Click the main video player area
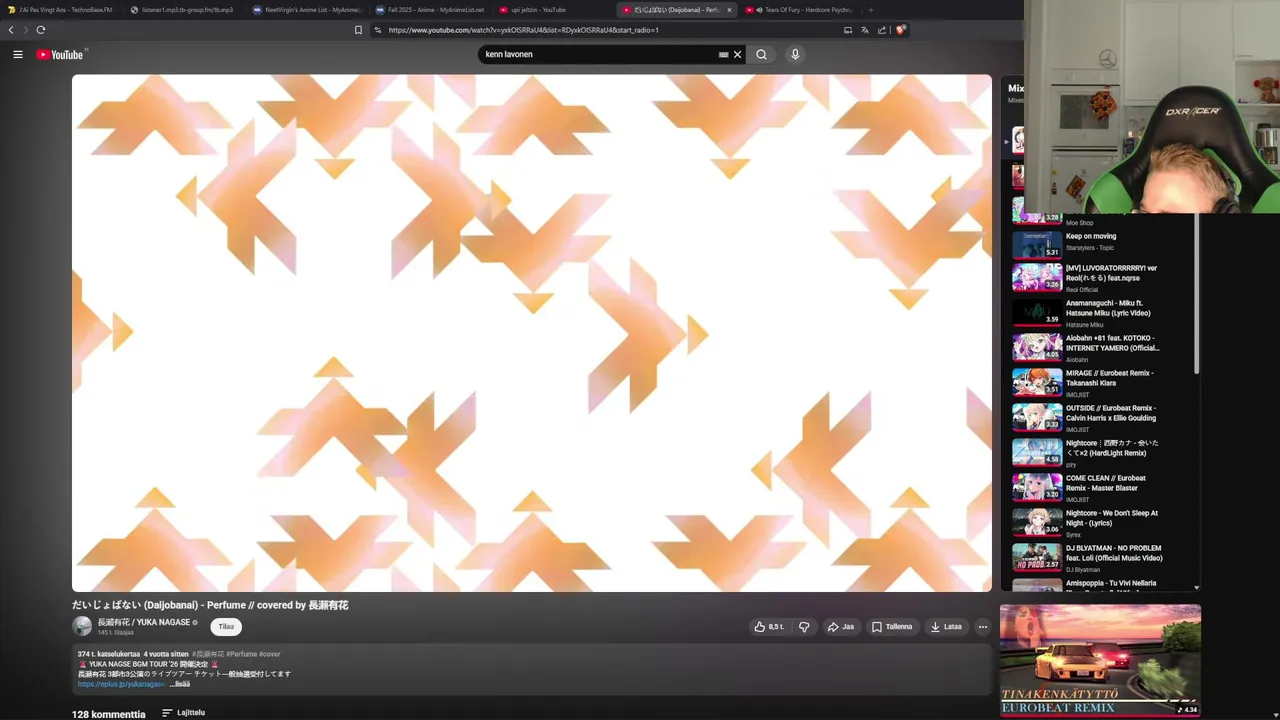The width and height of the screenshot is (1280, 720). 532,333
